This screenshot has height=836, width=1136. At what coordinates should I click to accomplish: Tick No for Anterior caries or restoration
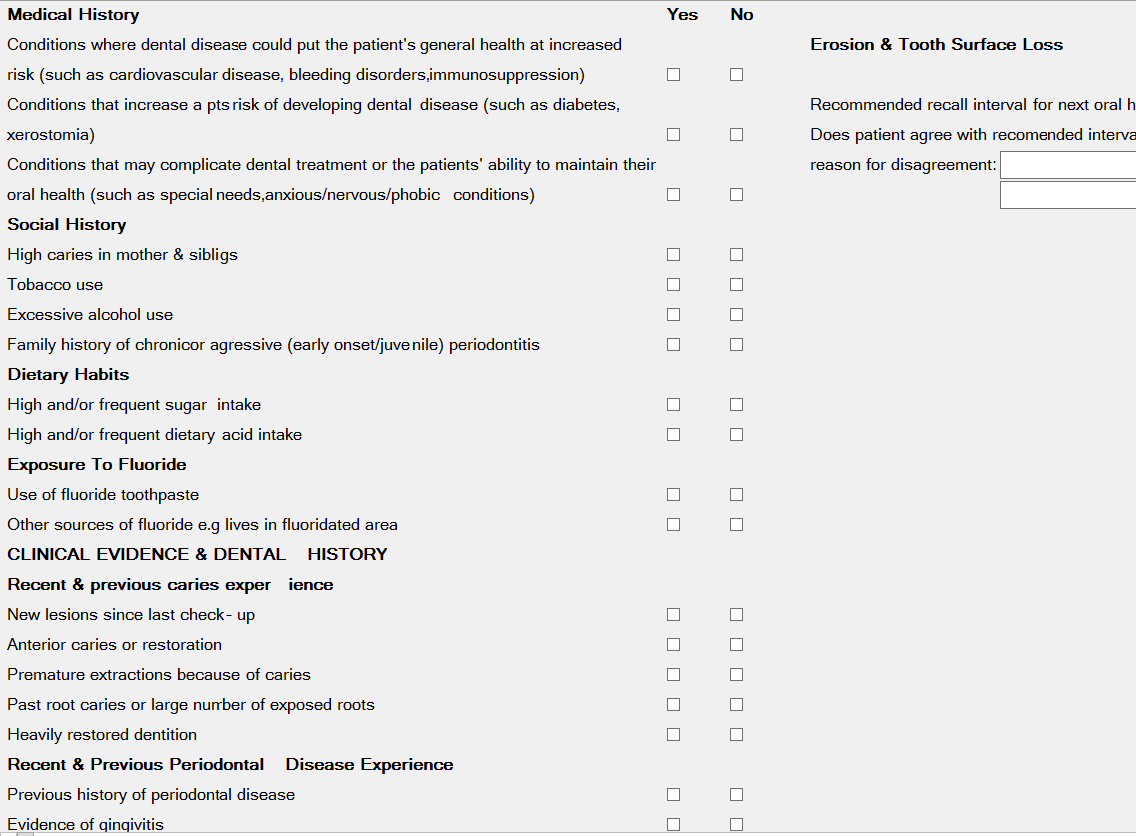[x=737, y=645]
